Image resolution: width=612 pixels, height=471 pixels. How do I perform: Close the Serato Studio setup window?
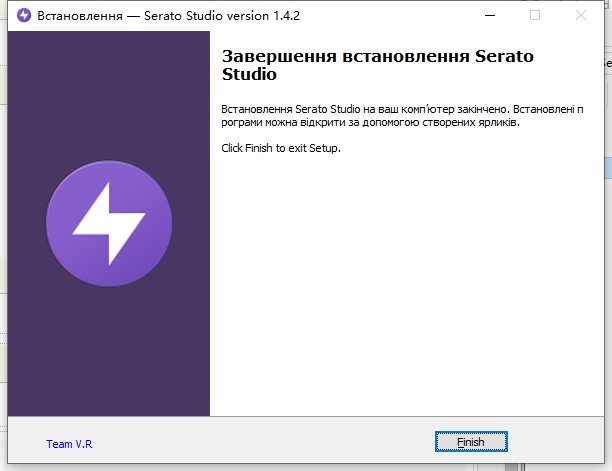pyautogui.click(x=581, y=16)
